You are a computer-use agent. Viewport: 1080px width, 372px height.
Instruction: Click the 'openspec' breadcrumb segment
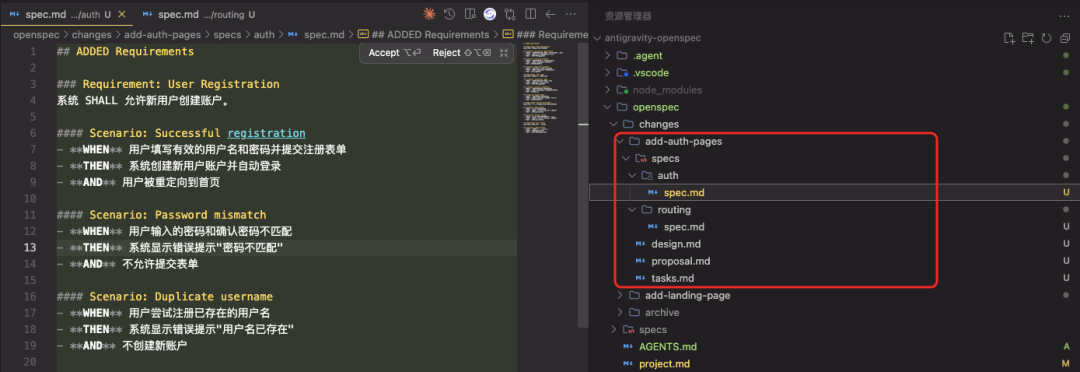tap(37, 34)
